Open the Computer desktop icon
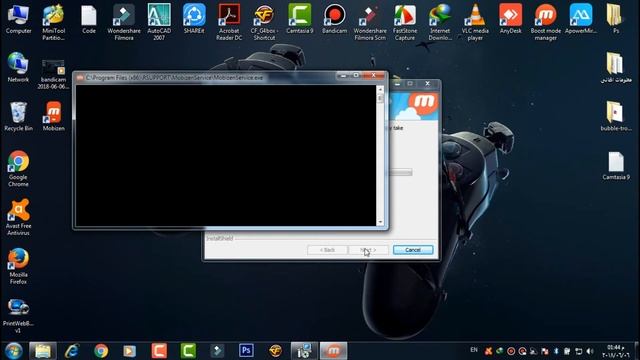This screenshot has height=360, width=640. click(18, 19)
